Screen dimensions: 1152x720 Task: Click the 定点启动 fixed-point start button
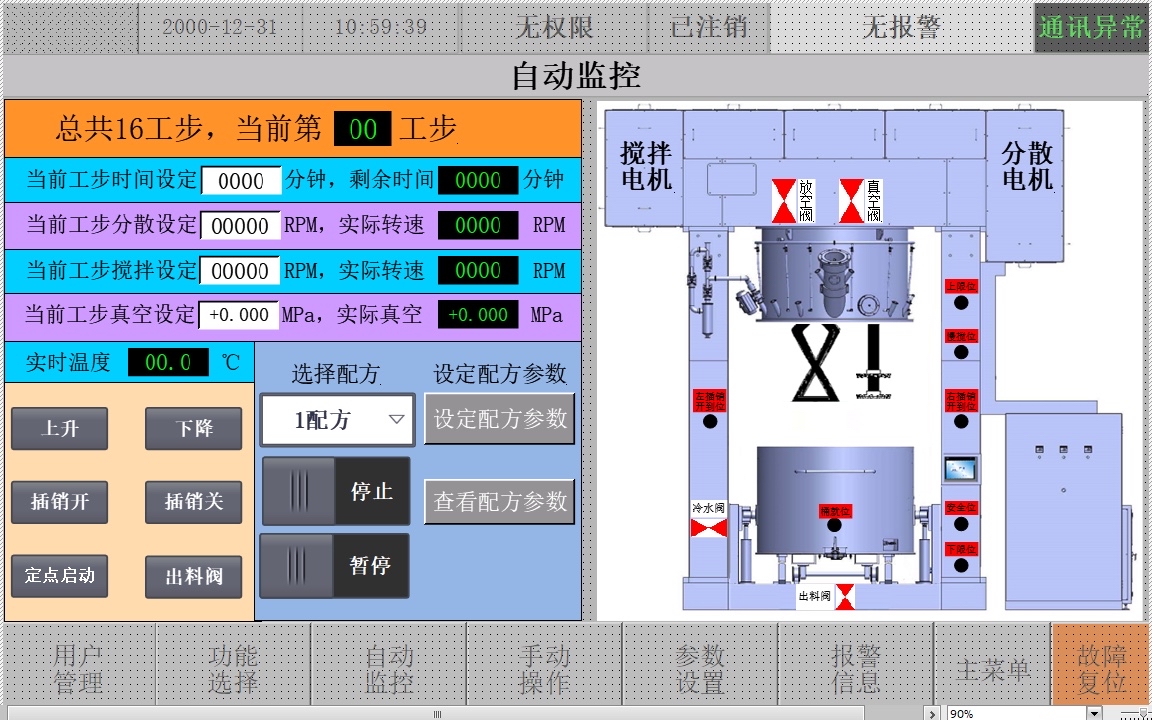point(60,575)
